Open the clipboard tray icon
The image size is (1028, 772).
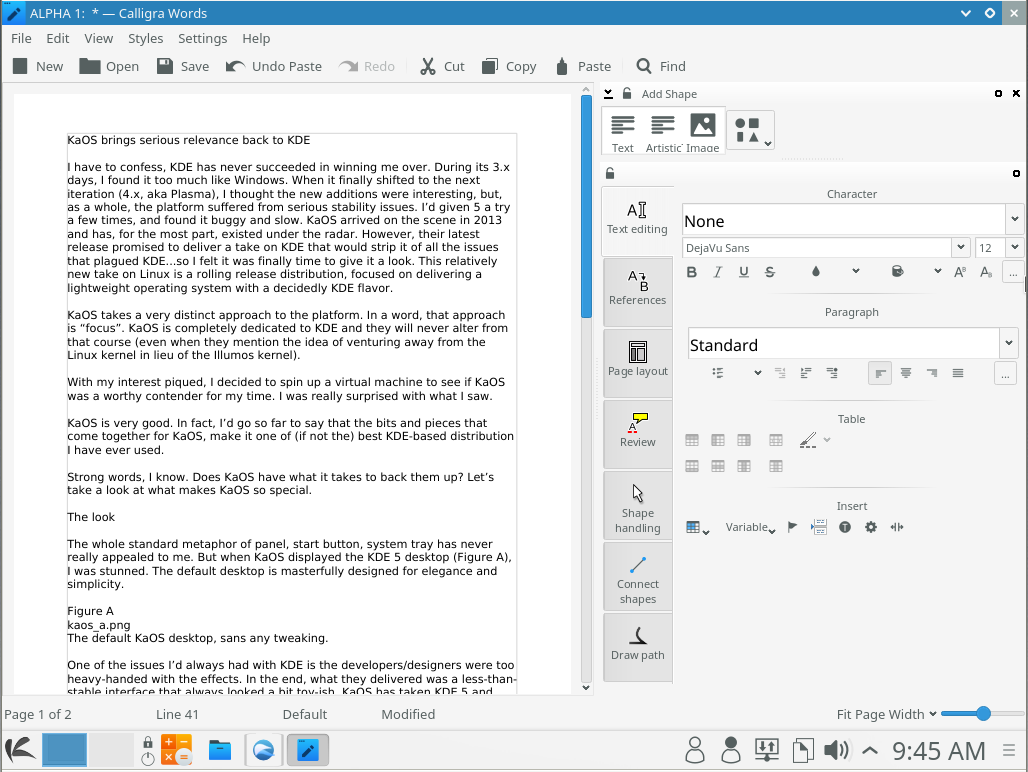pyautogui.click(x=802, y=750)
